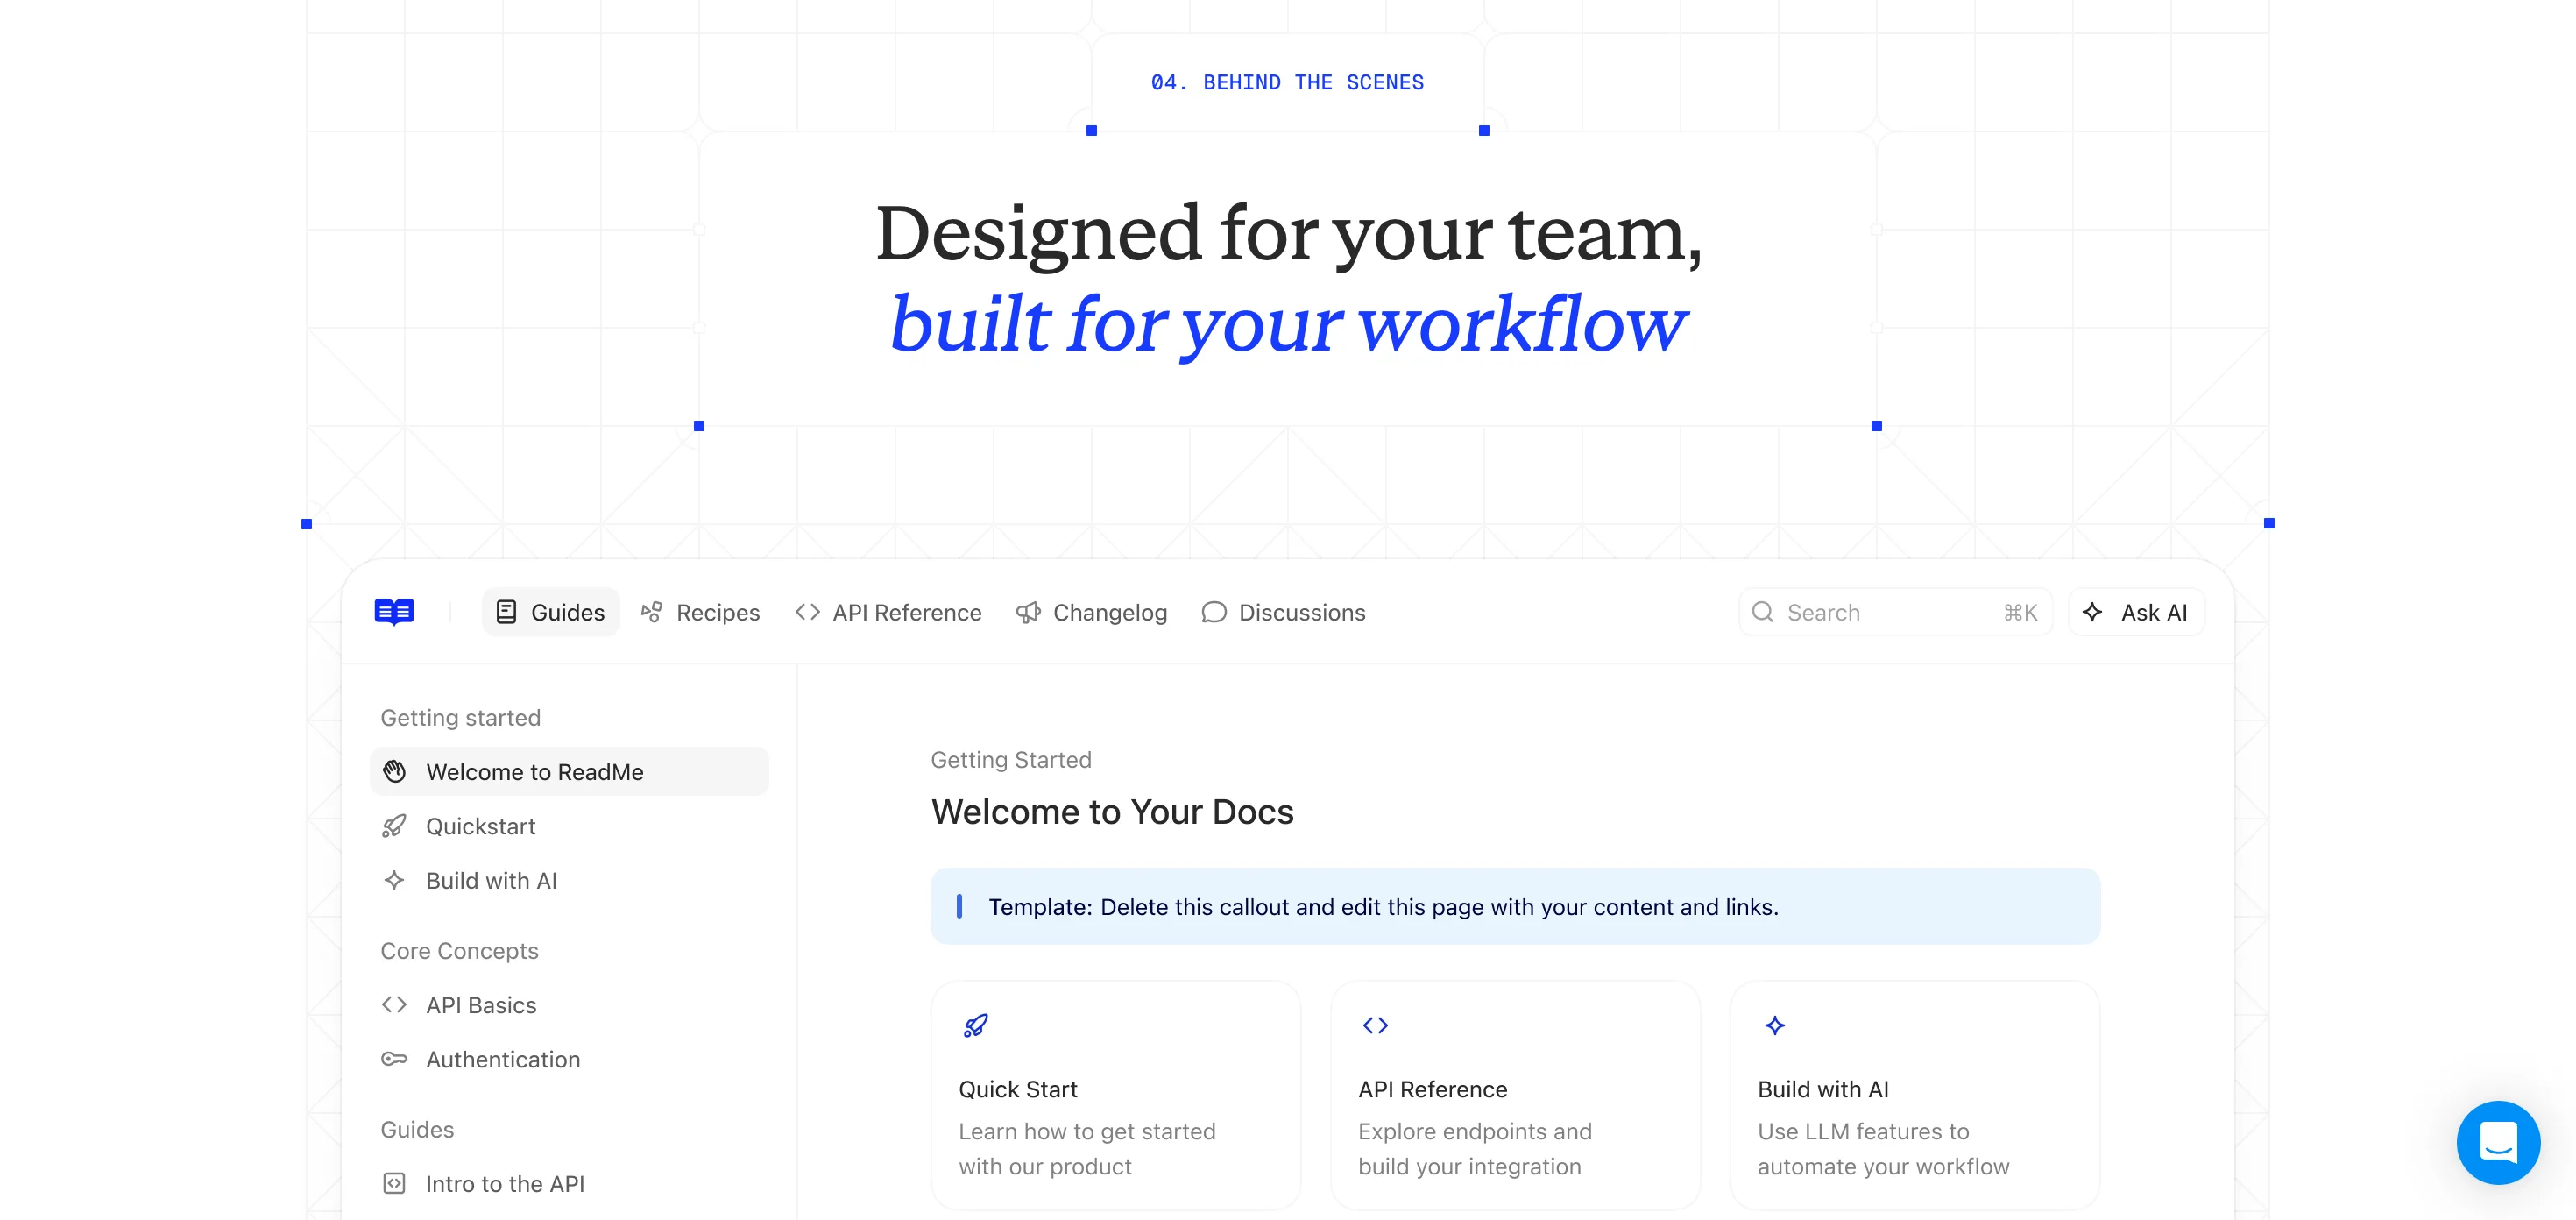Click the Getting Started breadcrumb above title
Image resolution: width=2576 pixels, height=1220 pixels.
[1011, 759]
